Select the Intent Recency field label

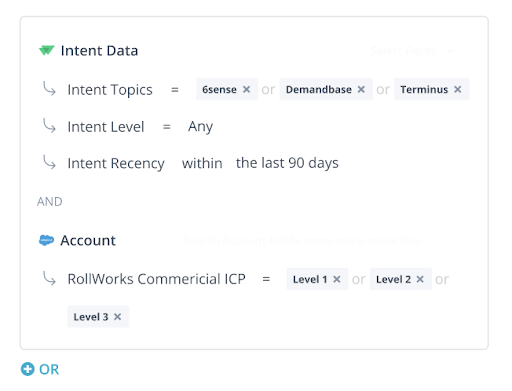116,164
